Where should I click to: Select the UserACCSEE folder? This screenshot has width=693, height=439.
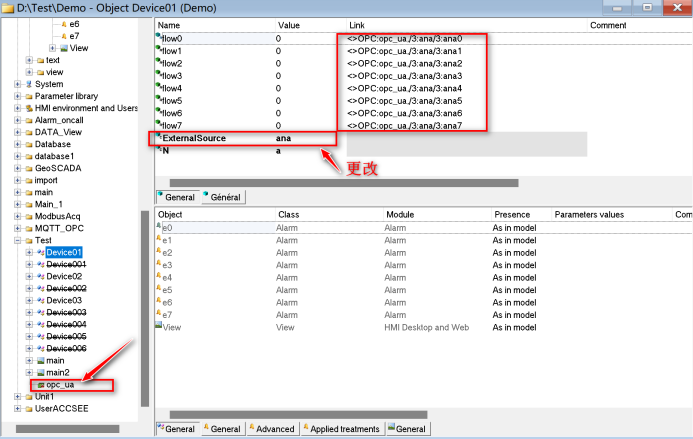(61, 409)
